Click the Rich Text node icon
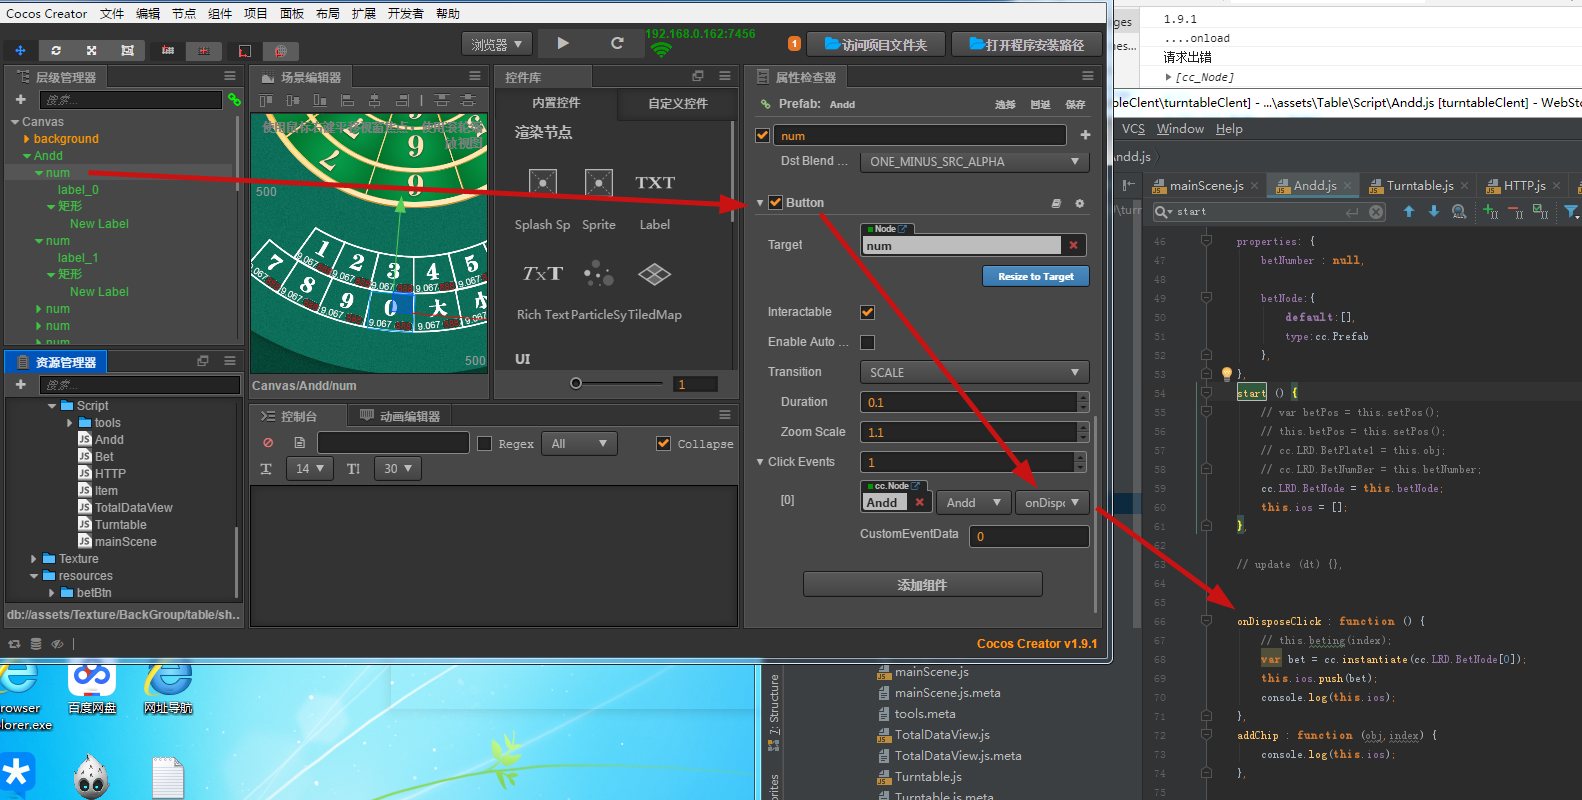Image resolution: width=1582 pixels, height=800 pixels. pyautogui.click(x=542, y=274)
